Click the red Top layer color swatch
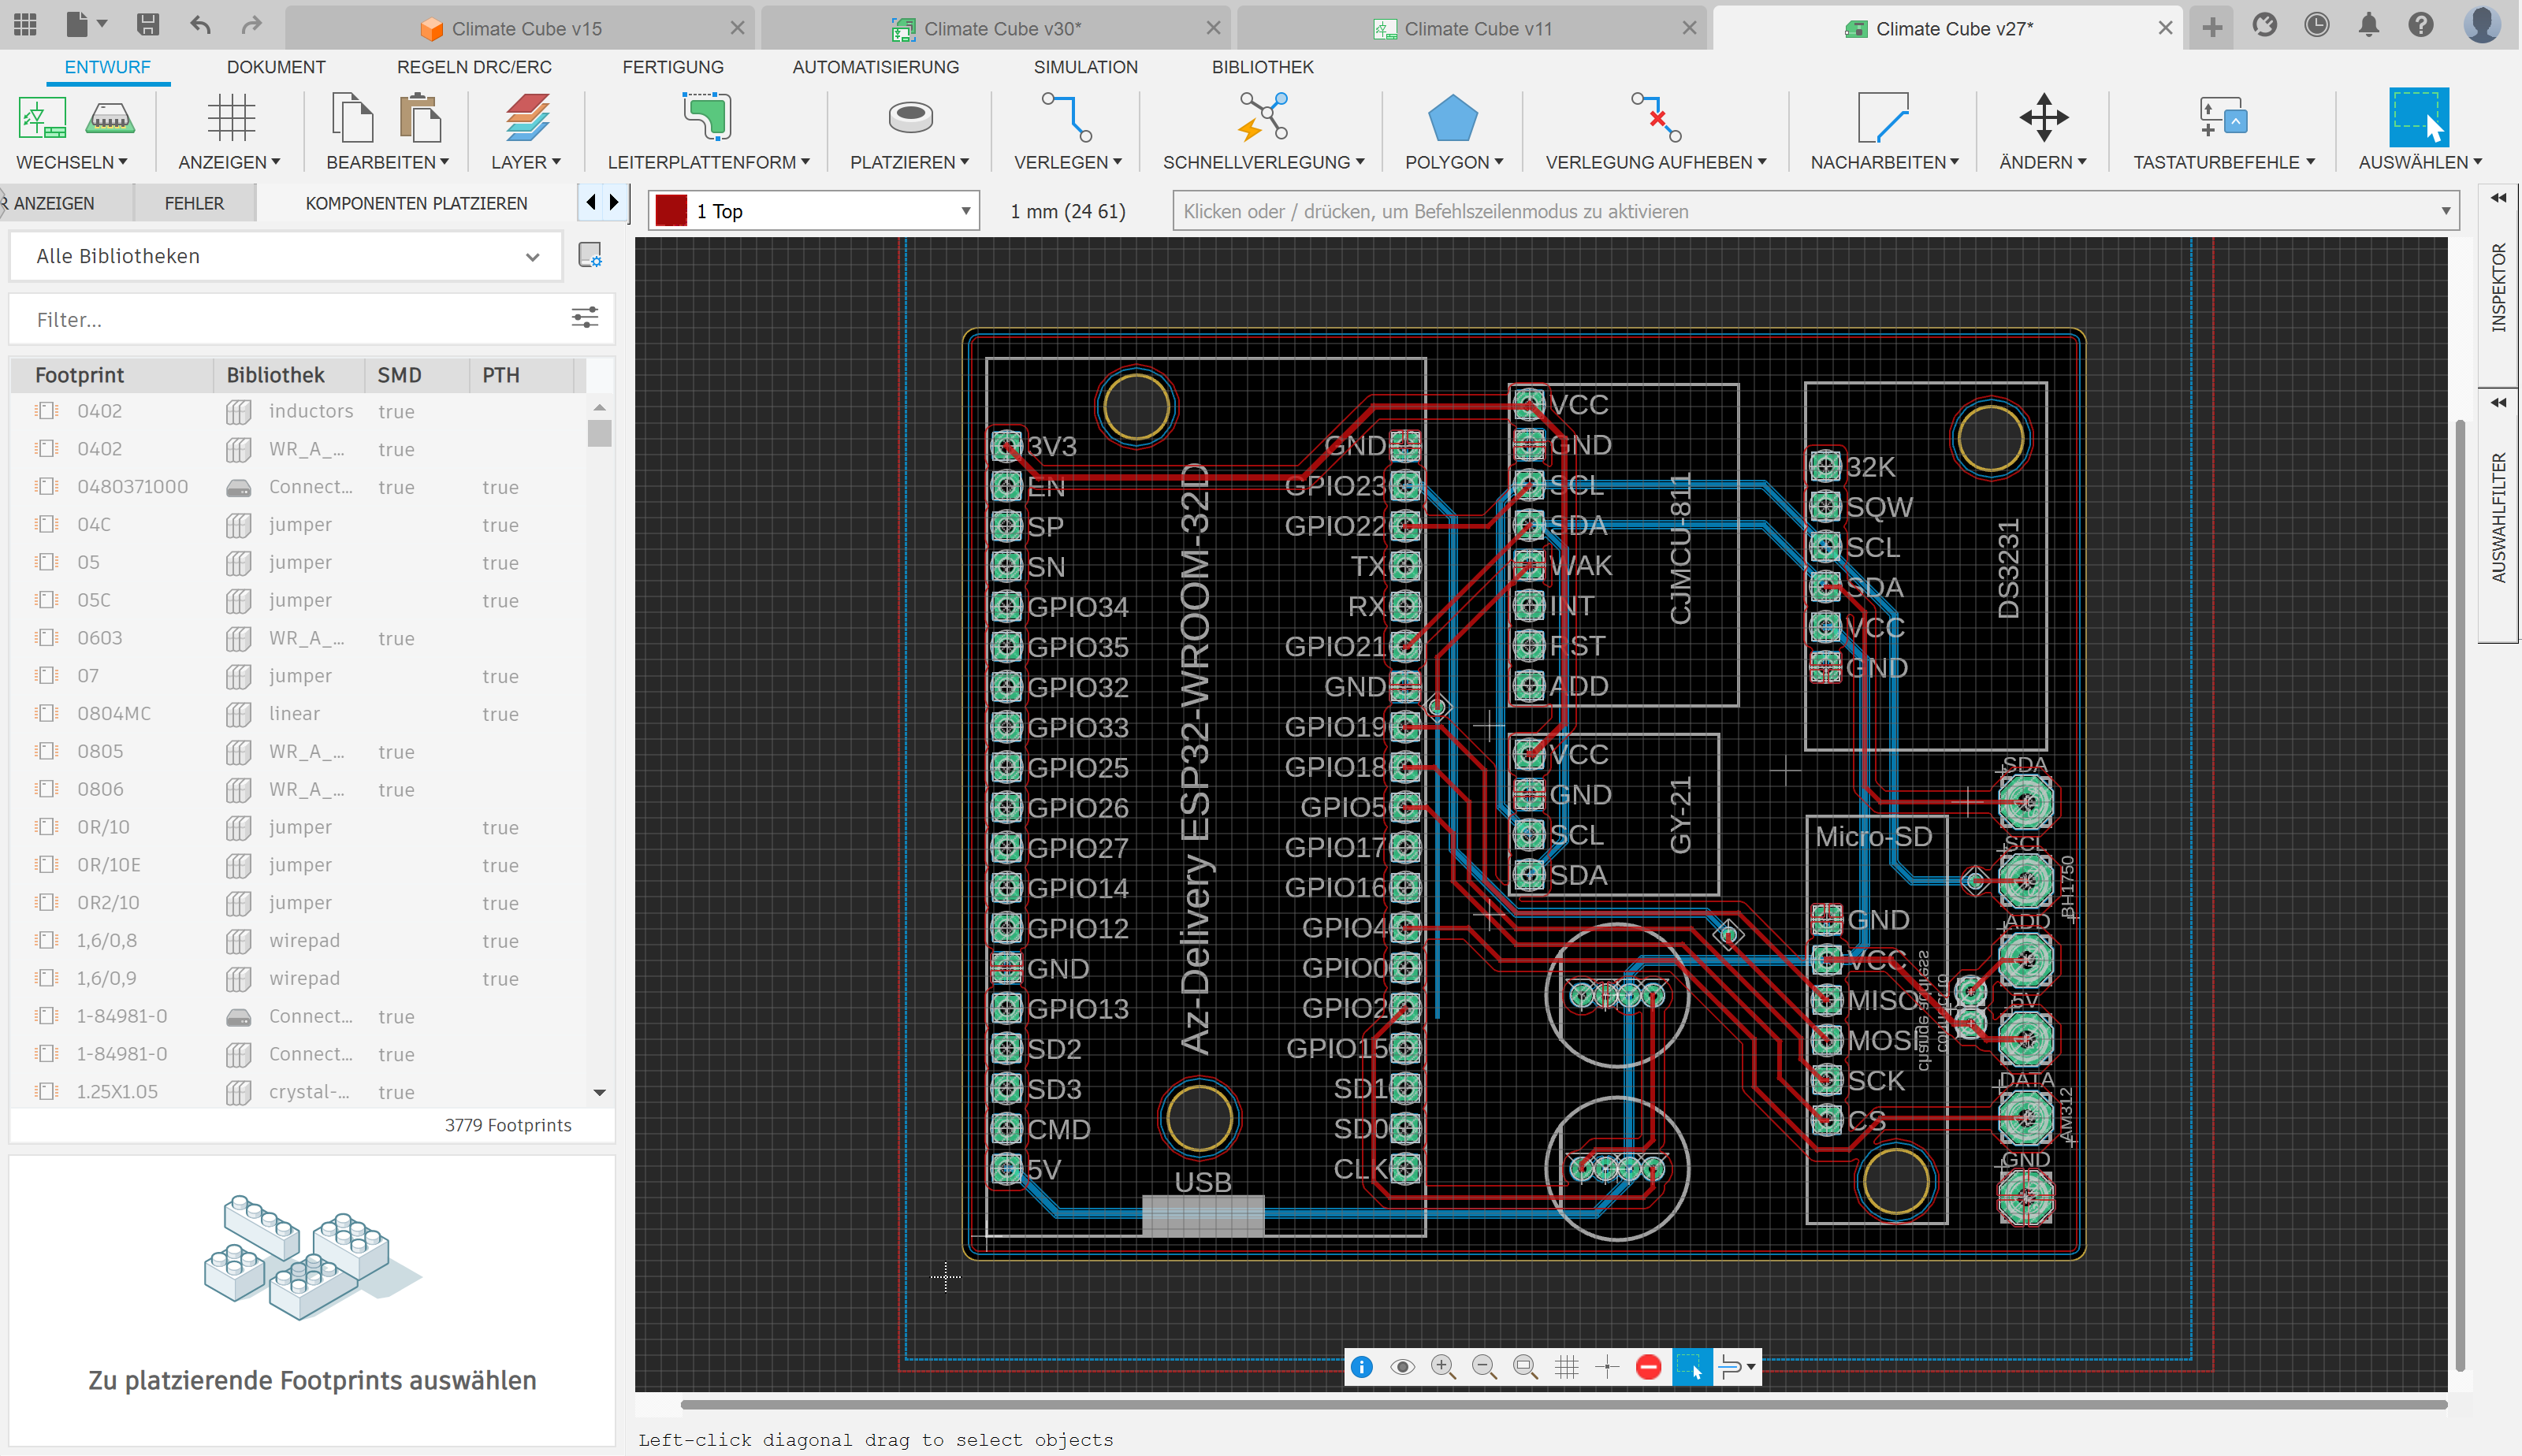Viewport: 2522px width, 1456px height. tap(671, 211)
